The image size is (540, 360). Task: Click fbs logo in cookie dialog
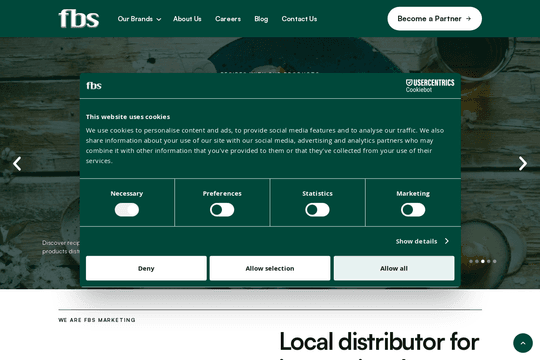tap(94, 85)
